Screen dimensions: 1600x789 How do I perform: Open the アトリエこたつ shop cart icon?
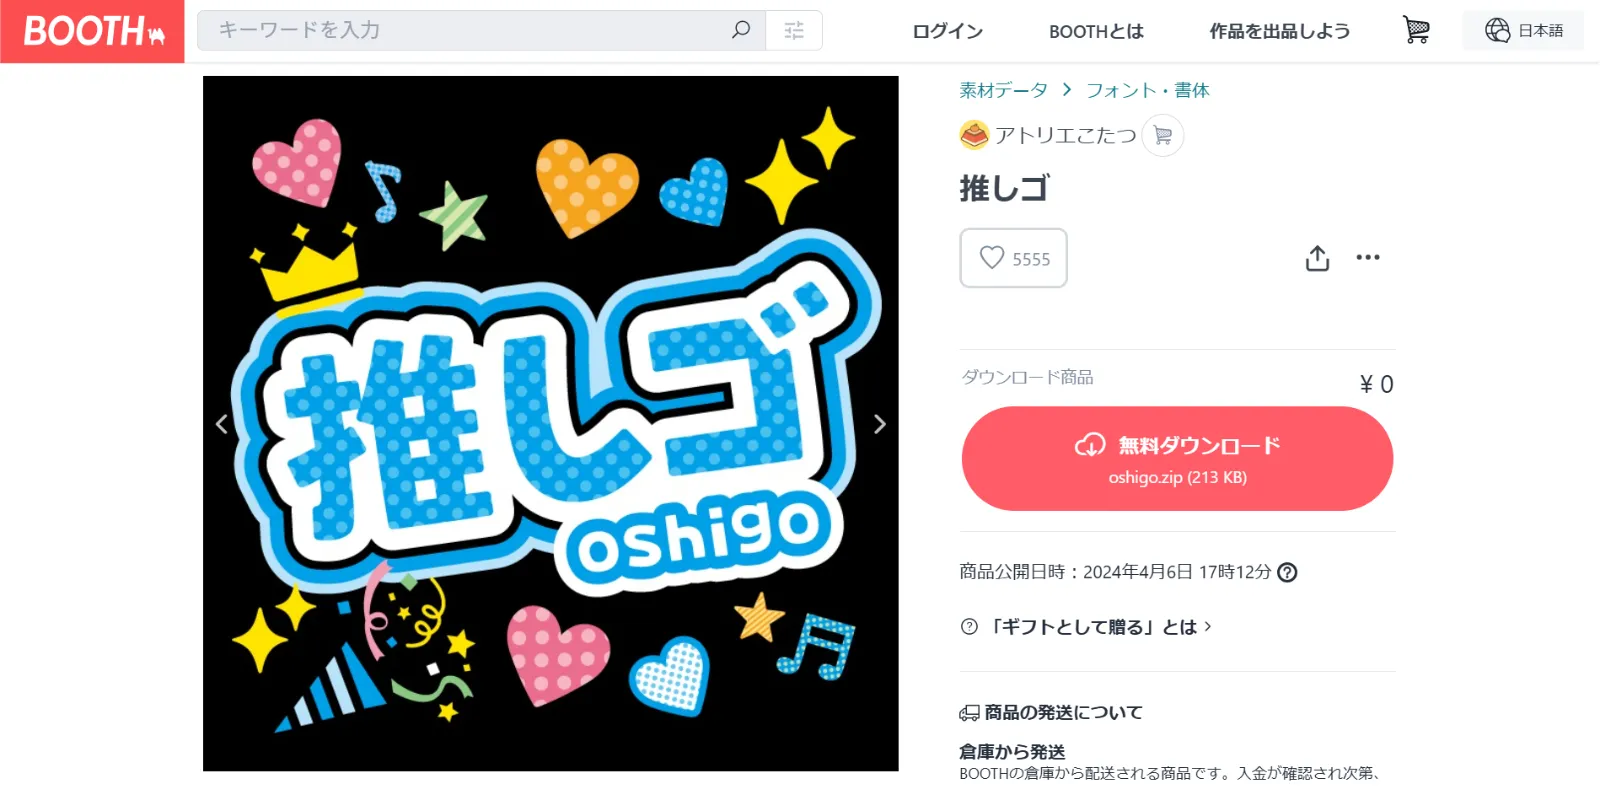(1162, 135)
